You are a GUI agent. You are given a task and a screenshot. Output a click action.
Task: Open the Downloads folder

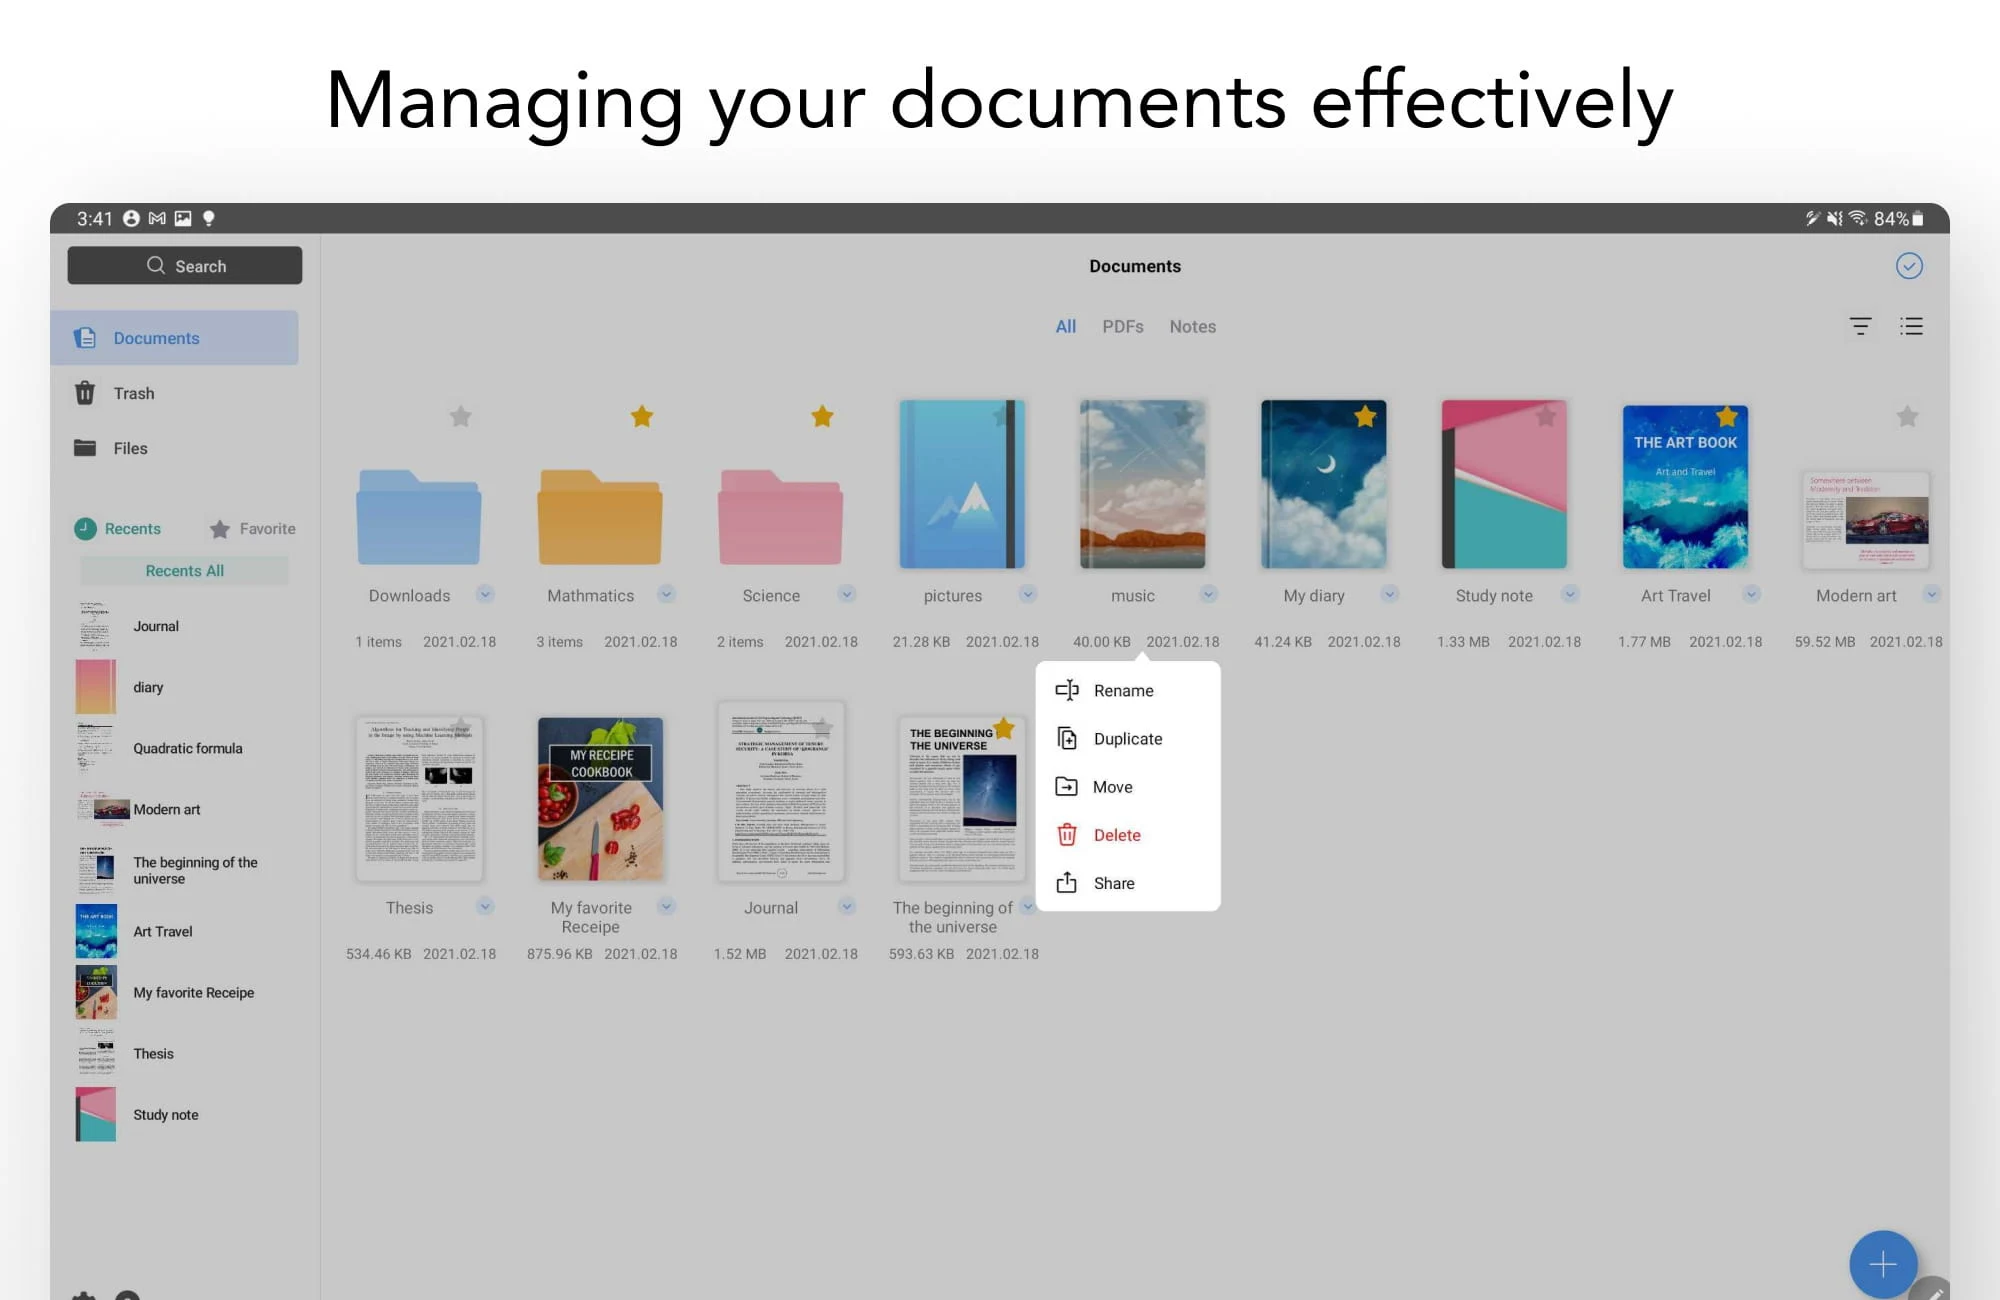point(419,517)
